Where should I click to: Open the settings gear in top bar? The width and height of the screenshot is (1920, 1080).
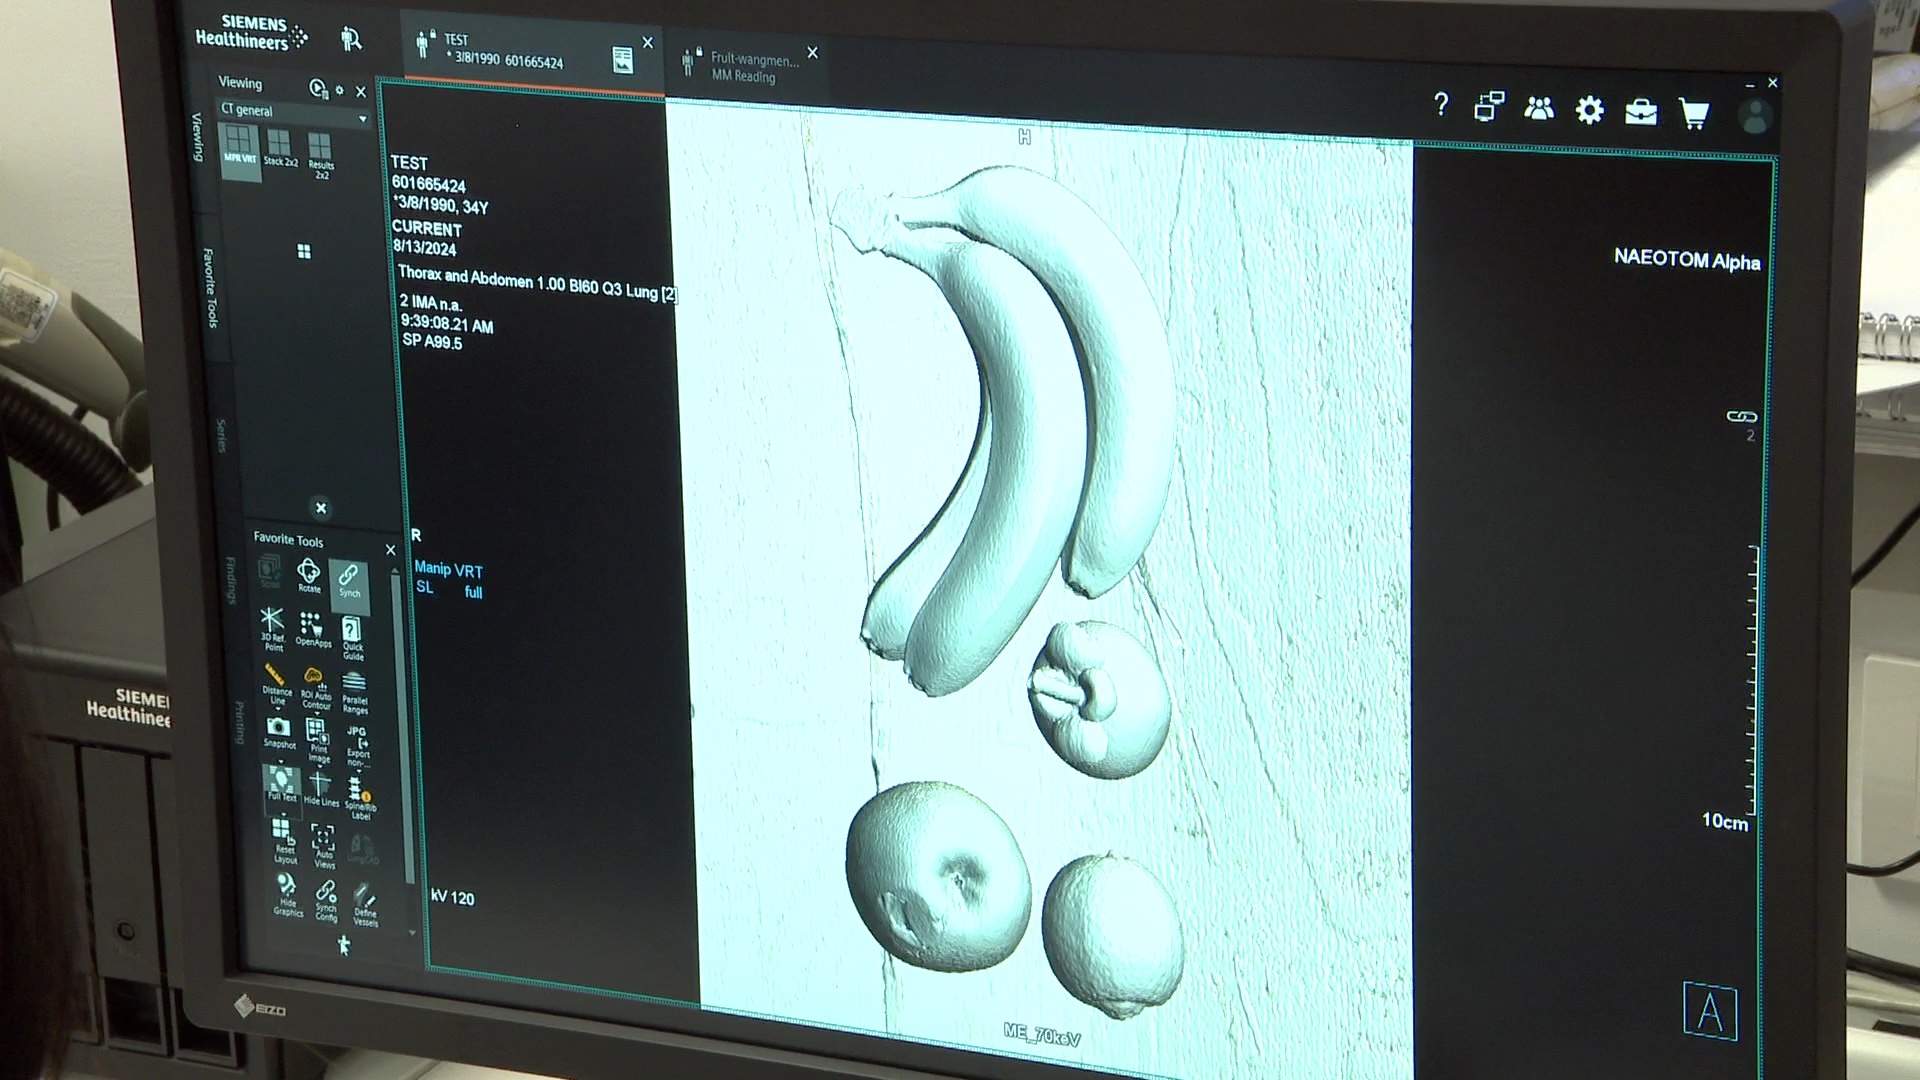point(1589,110)
